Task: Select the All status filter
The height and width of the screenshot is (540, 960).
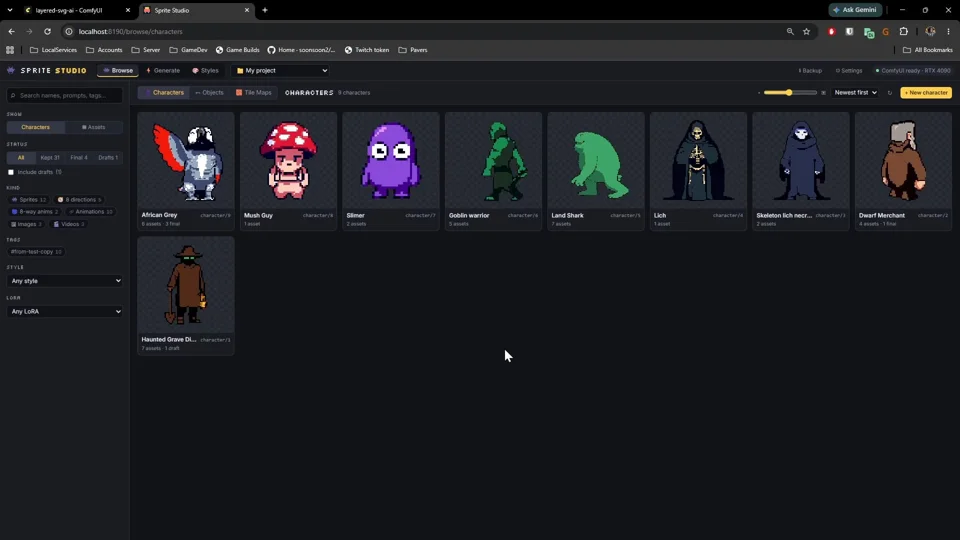Action: pos(21,158)
